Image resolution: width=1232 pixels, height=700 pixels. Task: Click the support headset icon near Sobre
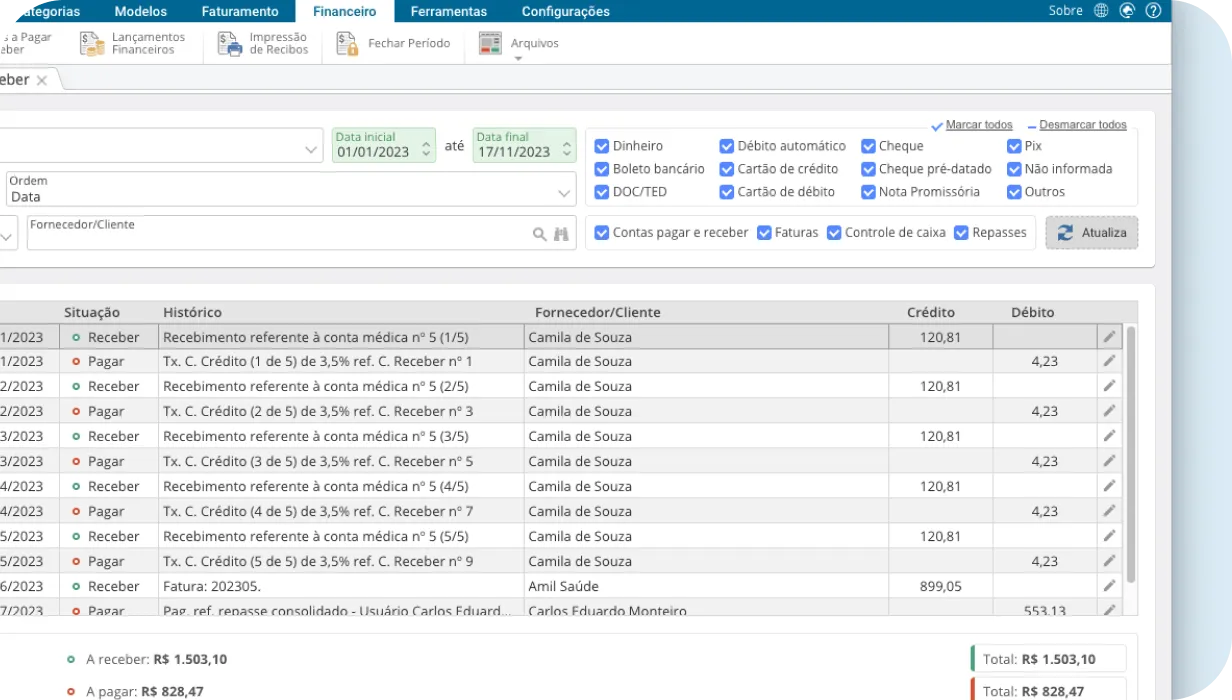[x=1126, y=10]
